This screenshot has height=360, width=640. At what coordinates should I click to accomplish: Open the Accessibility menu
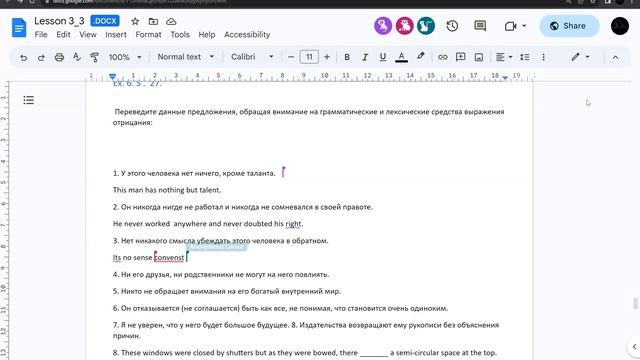click(247, 35)
